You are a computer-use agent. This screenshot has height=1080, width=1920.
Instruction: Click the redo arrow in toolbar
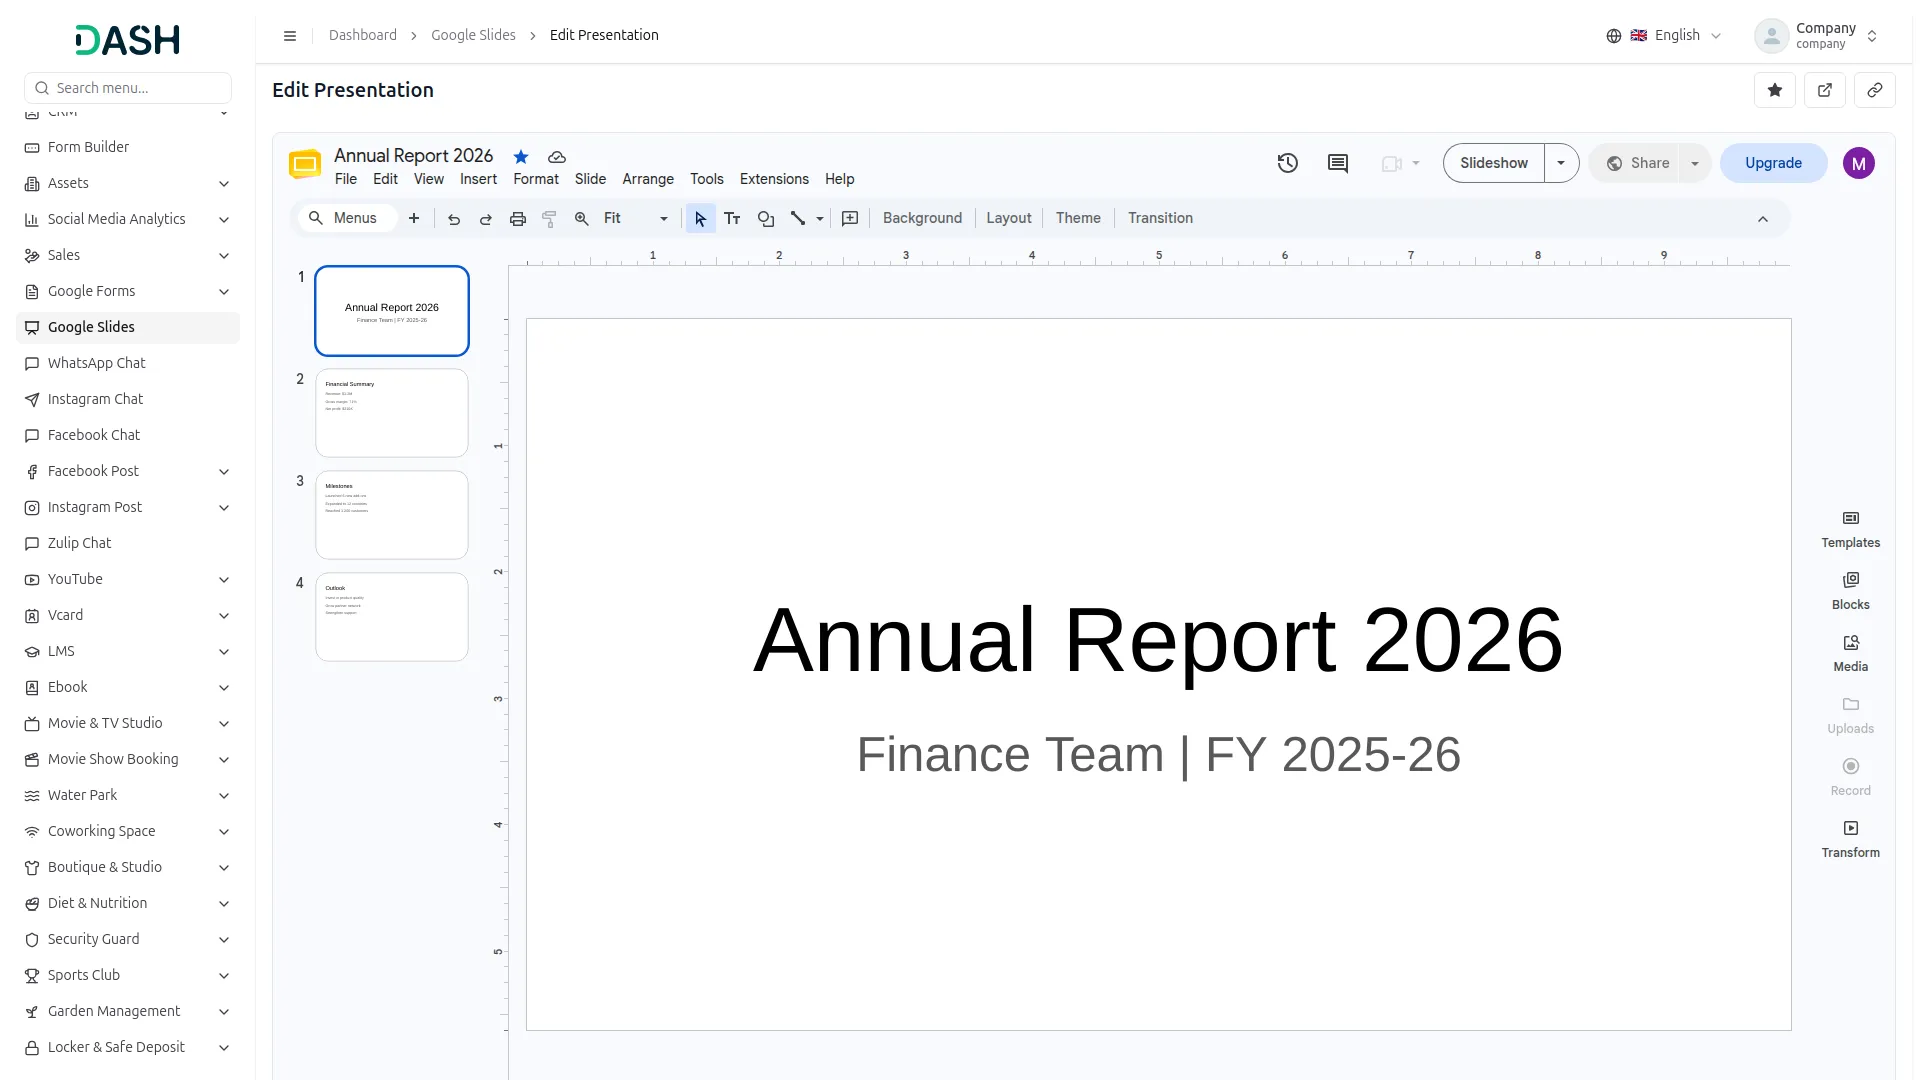tap(486, 219)
